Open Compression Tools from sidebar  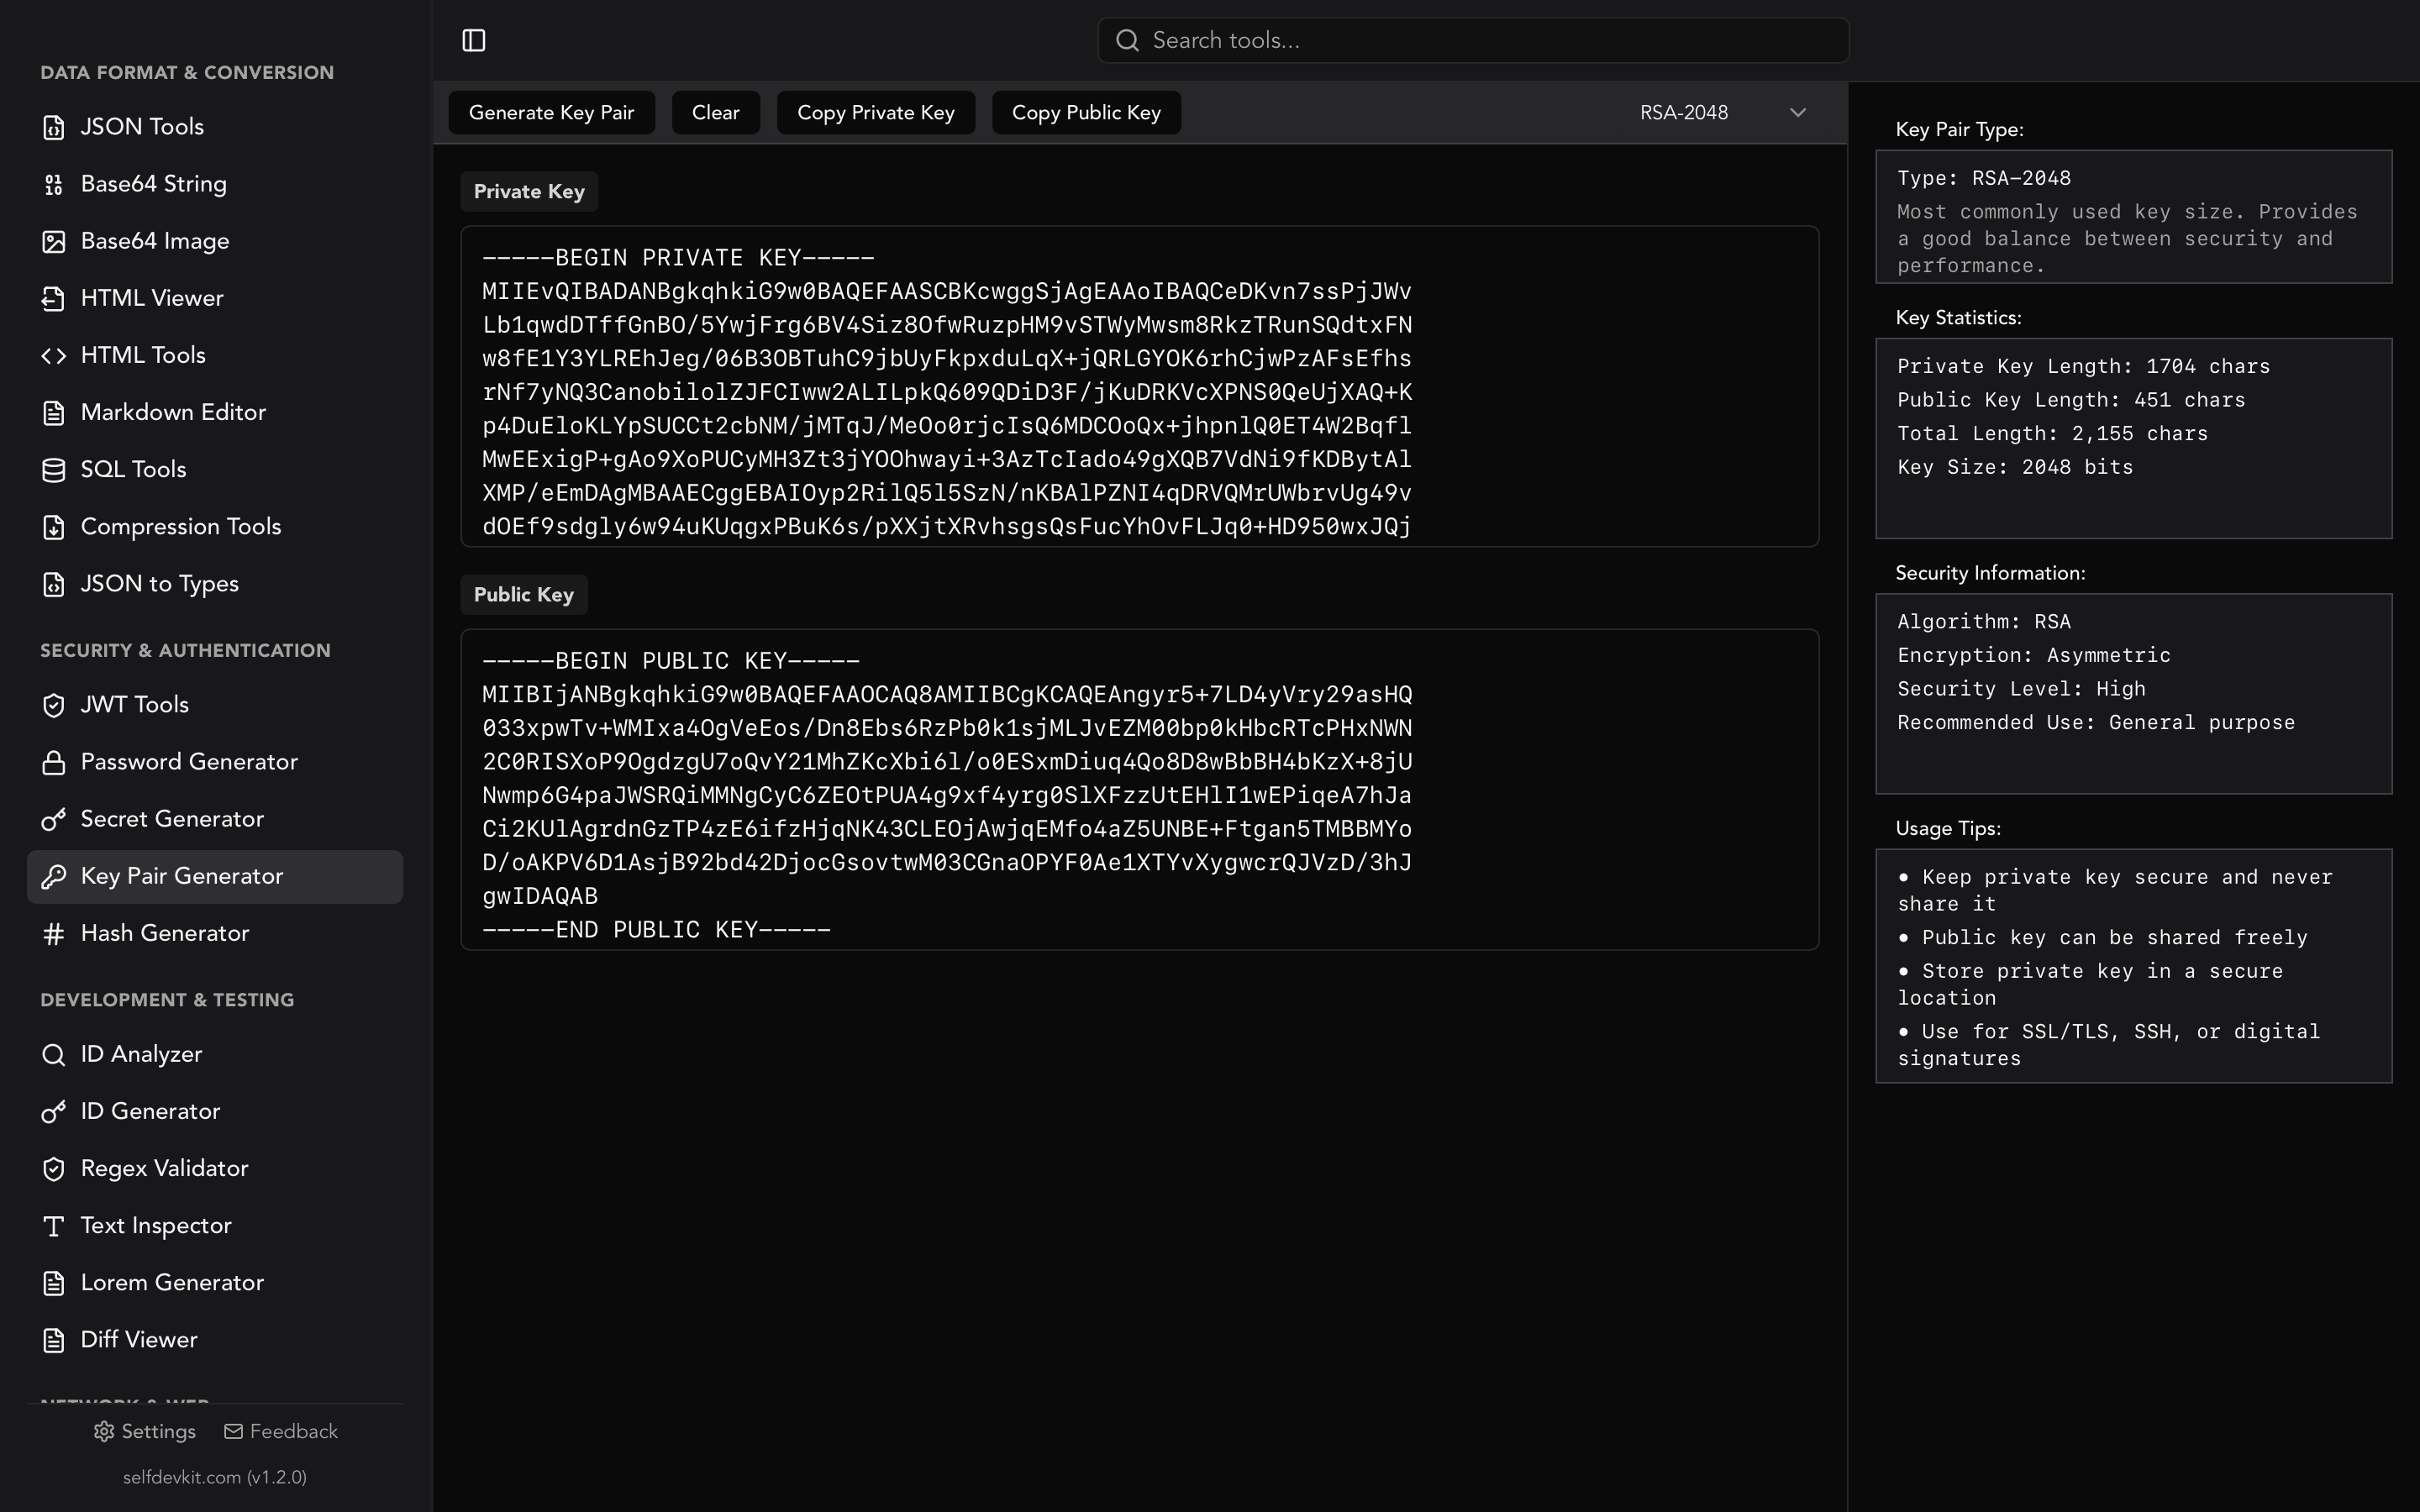215,526
